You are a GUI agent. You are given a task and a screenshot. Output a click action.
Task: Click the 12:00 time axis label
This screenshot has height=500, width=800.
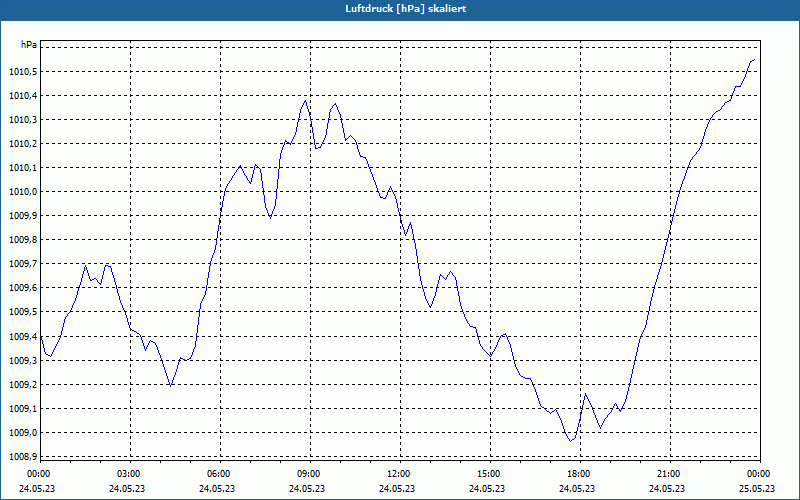tap(399, 474)
